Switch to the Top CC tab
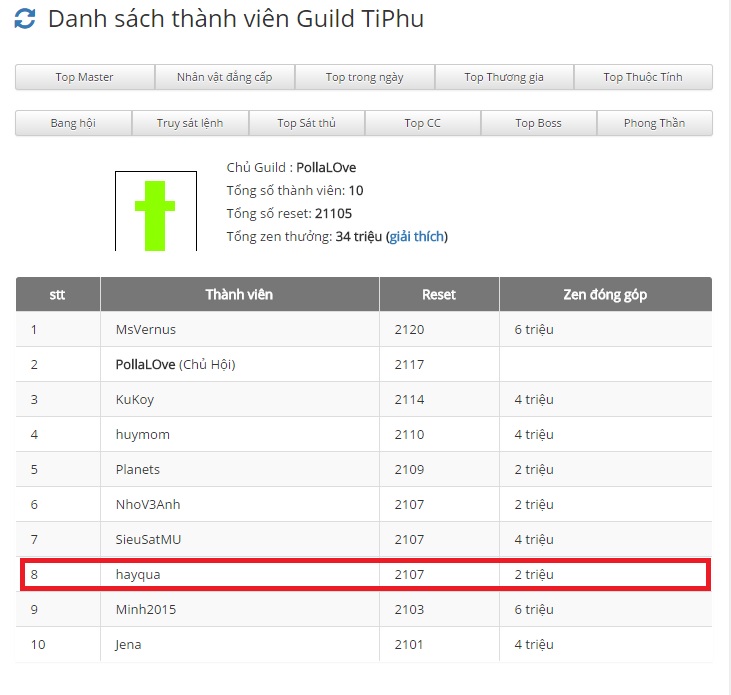731x695 pixels. point(422,123)
